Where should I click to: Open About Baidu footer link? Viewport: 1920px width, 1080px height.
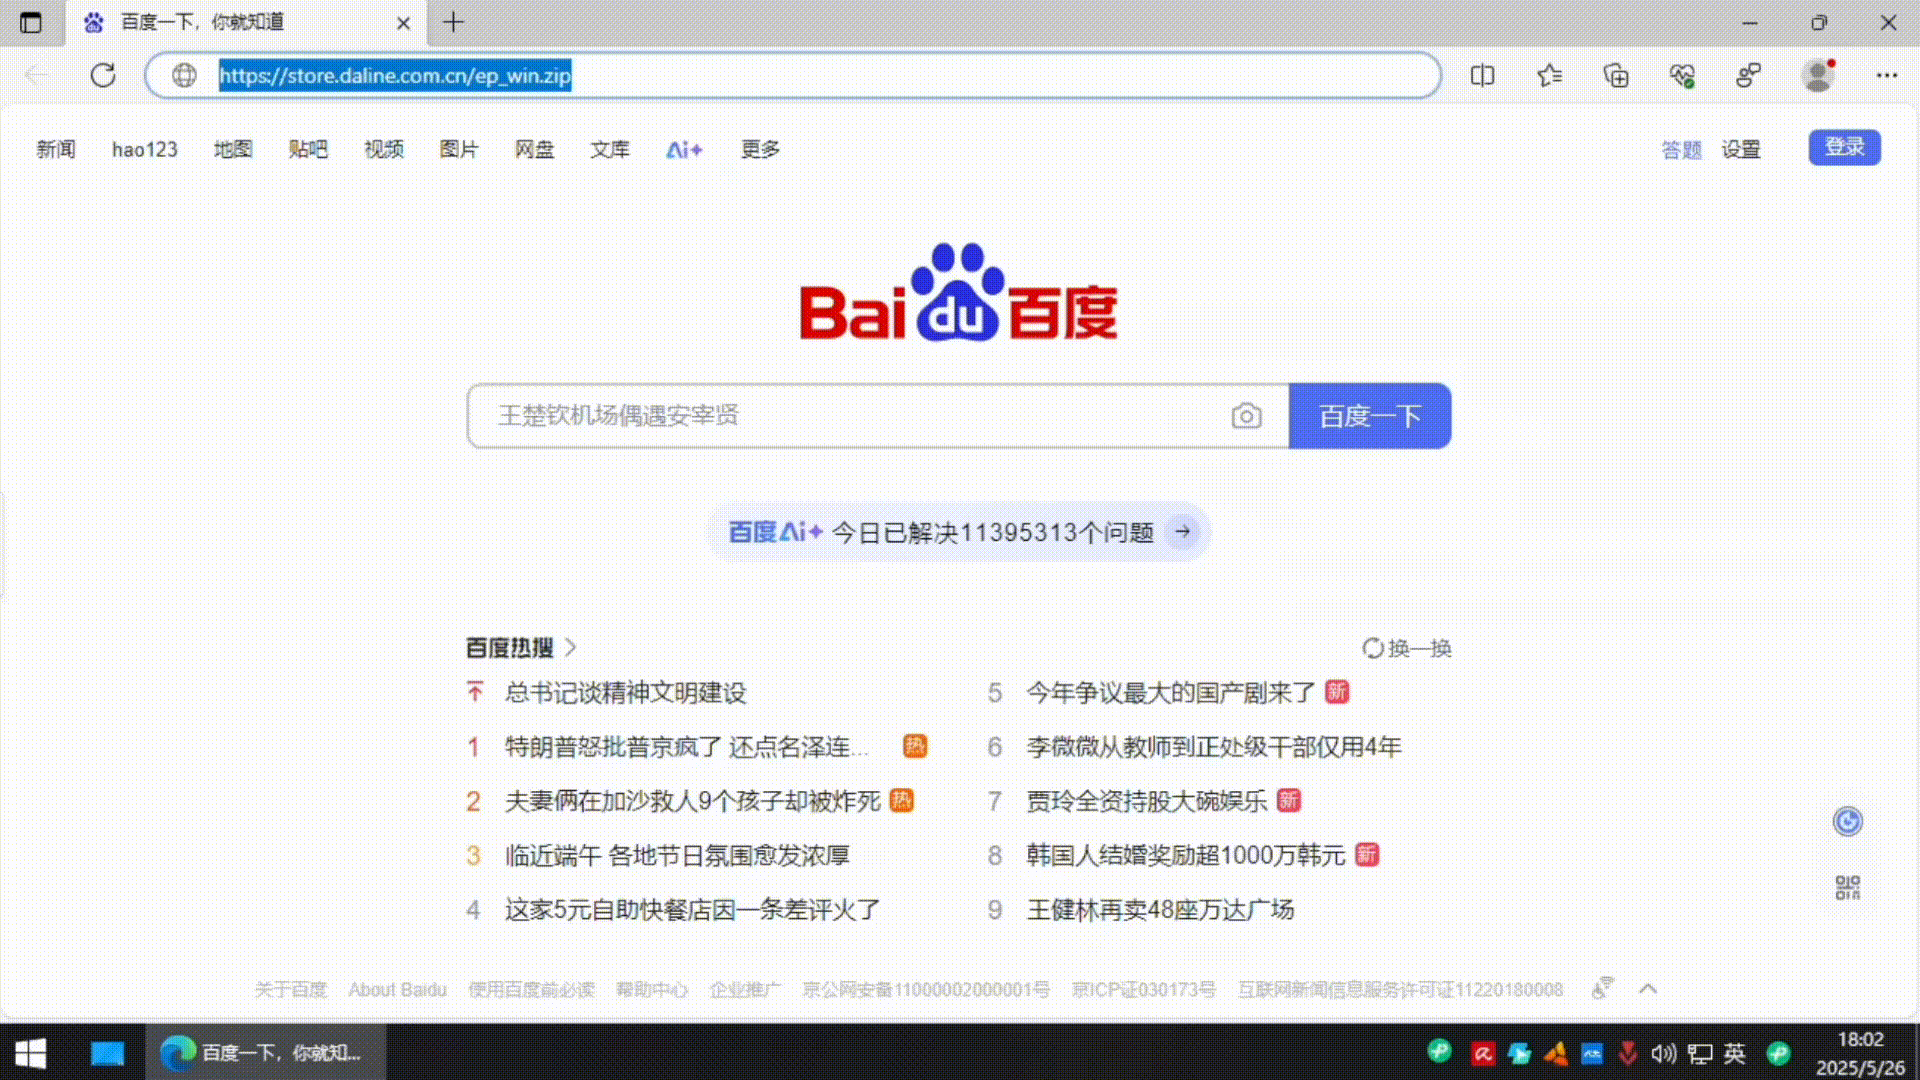[397, 989]
